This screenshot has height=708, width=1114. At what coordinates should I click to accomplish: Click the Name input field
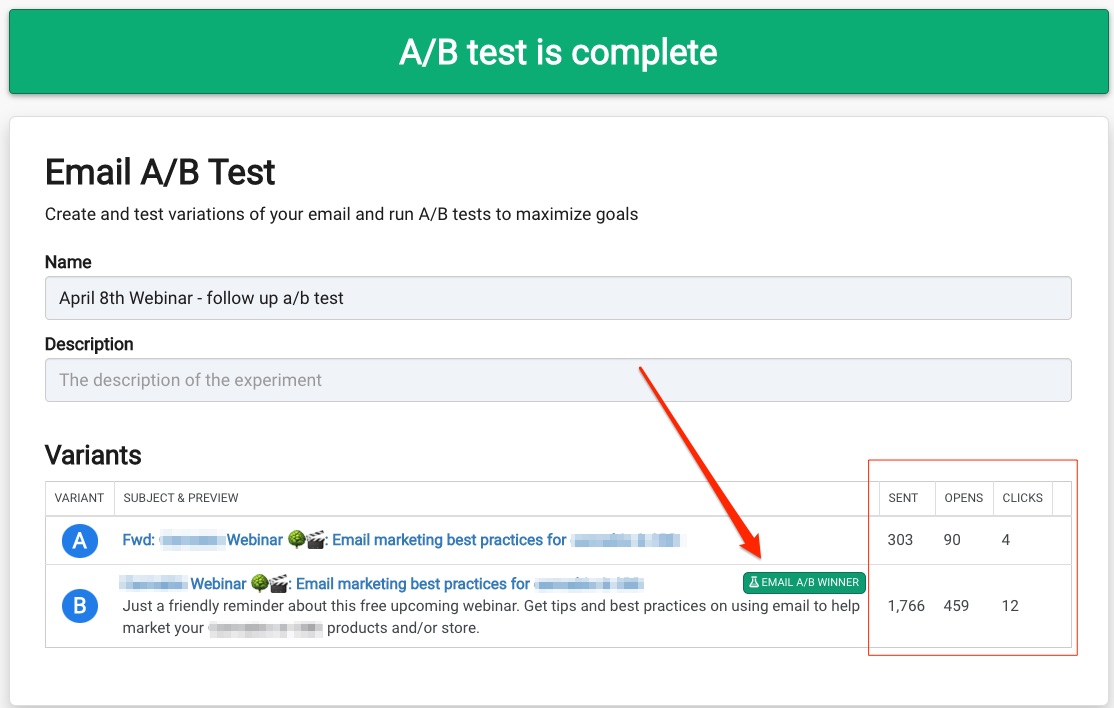[x=558, y=298]
